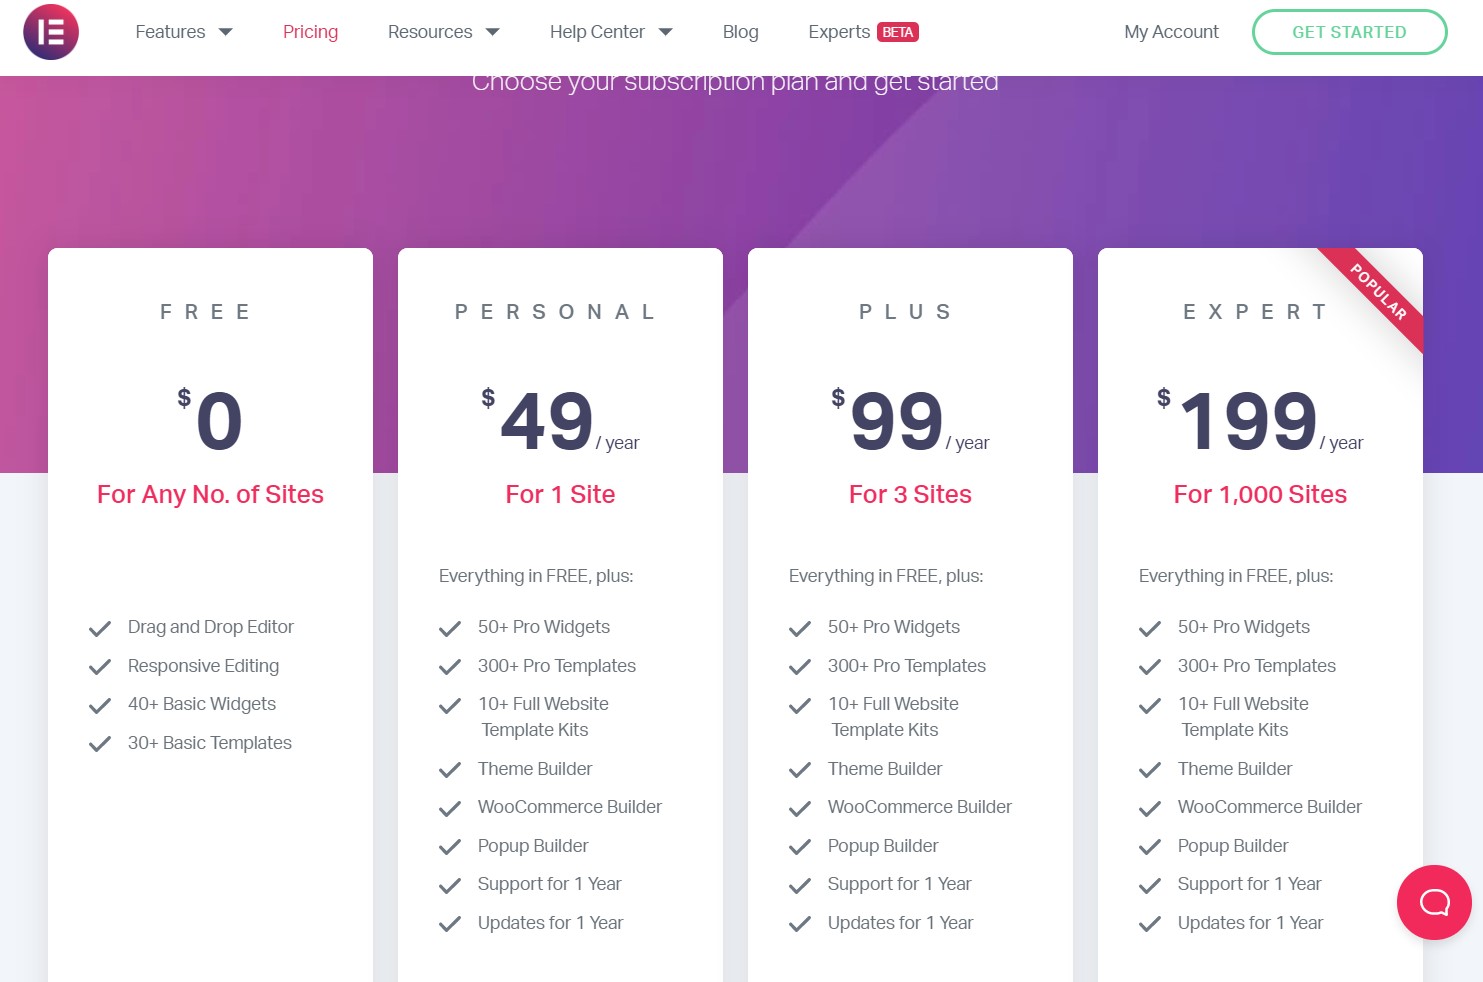Click checkmark beside Drag and Drop Editor
This screenshot has height=982, width=1483.
coord(100,629)
